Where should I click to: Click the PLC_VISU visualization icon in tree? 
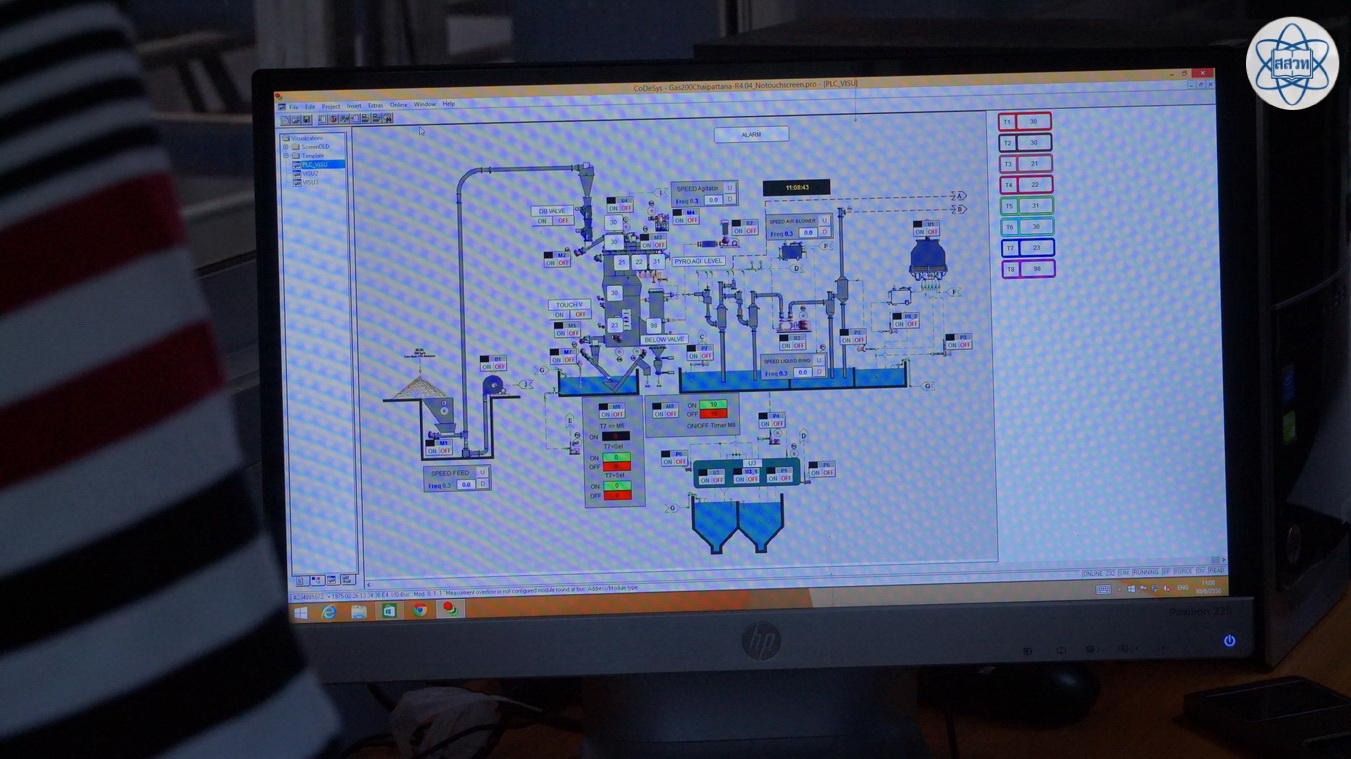(x=297, y=165)
